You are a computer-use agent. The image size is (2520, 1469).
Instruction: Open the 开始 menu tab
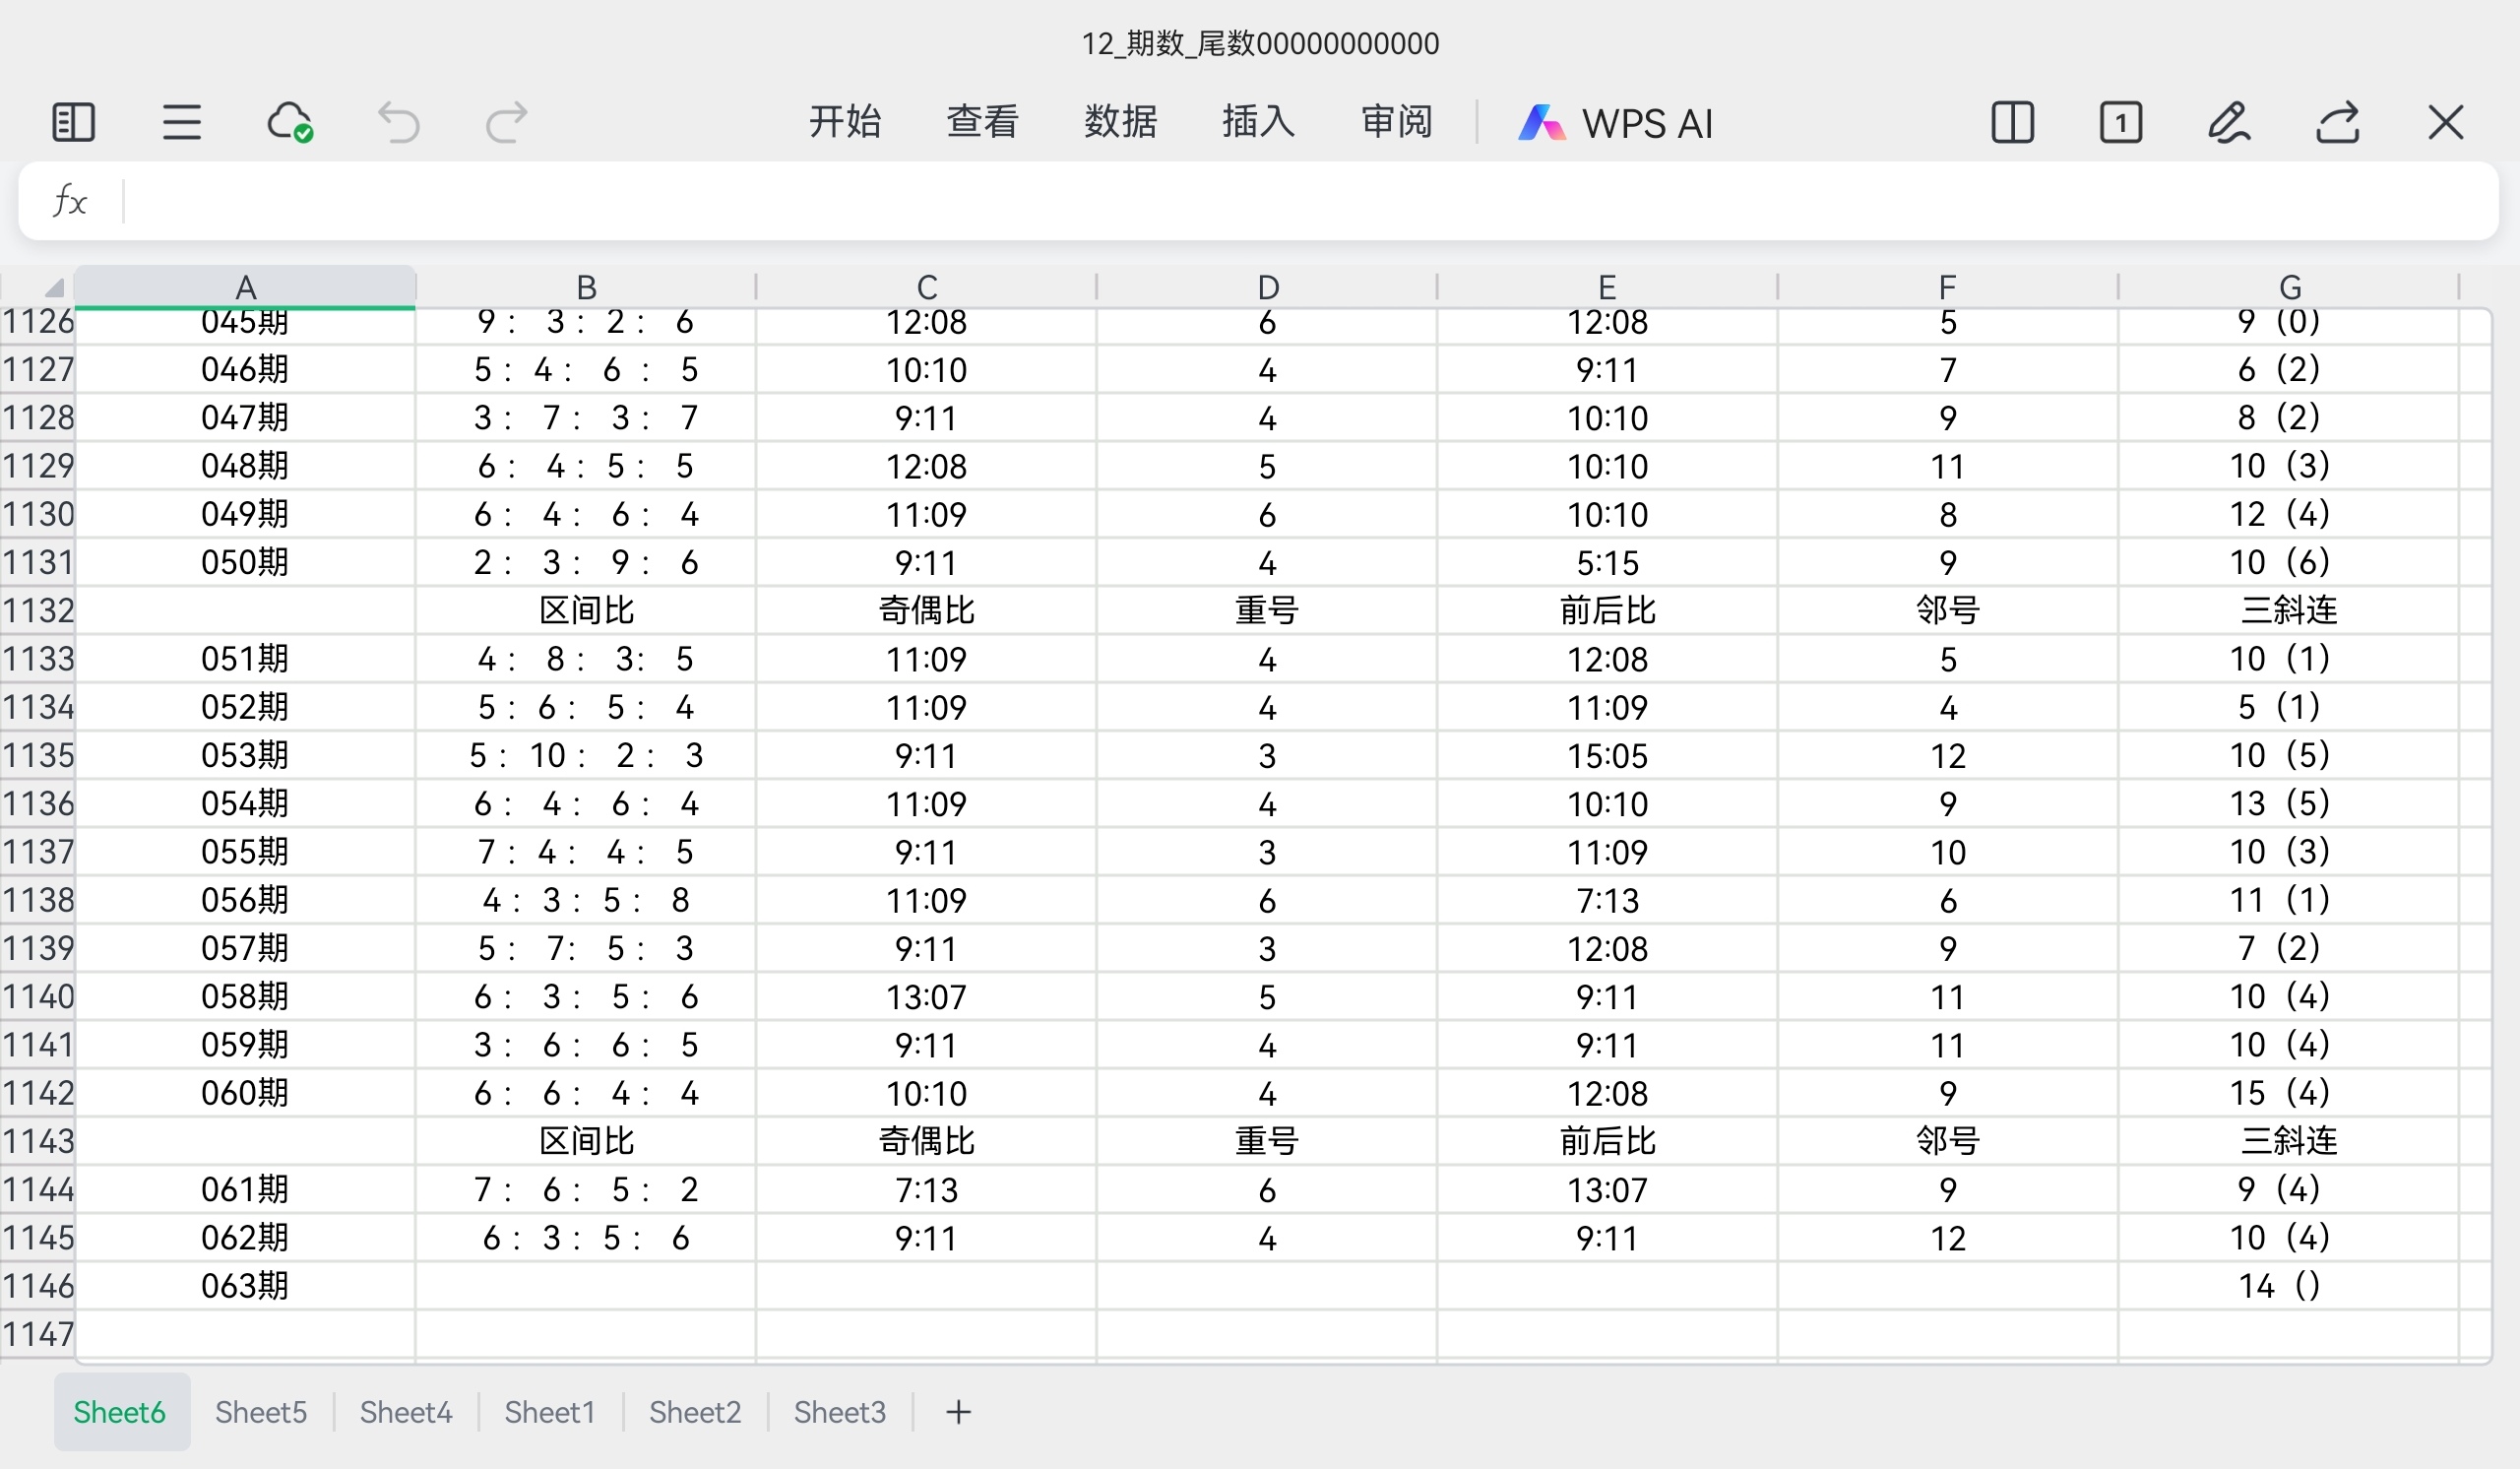click(844, 122)
